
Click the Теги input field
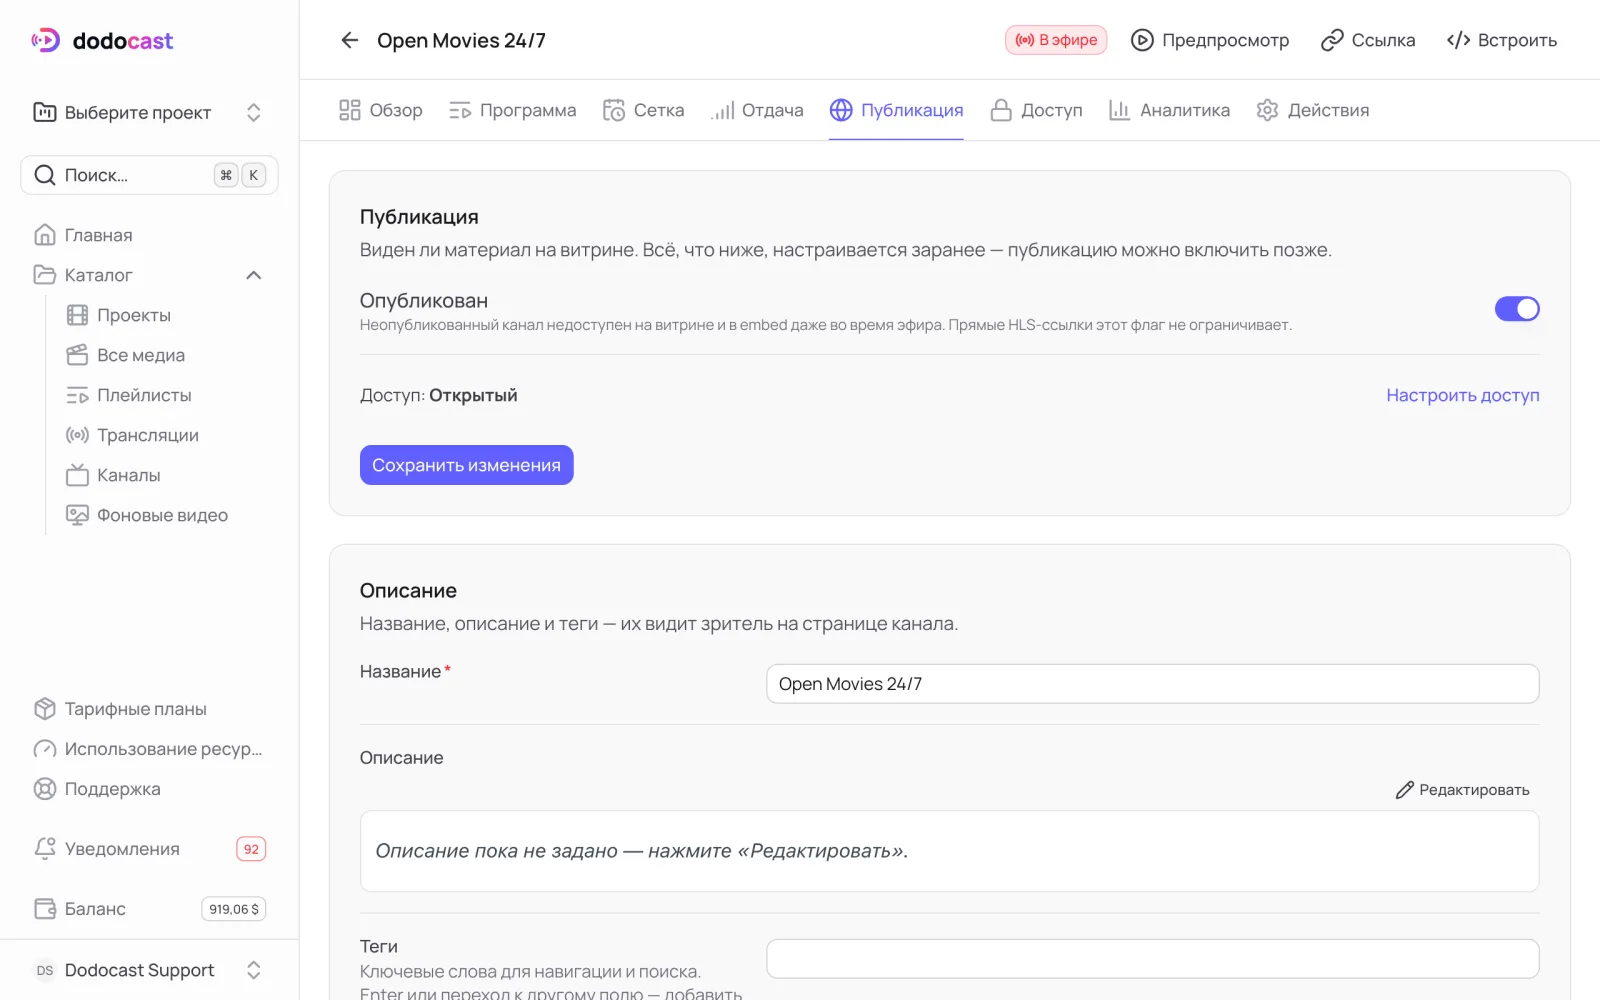[1153, 959]
